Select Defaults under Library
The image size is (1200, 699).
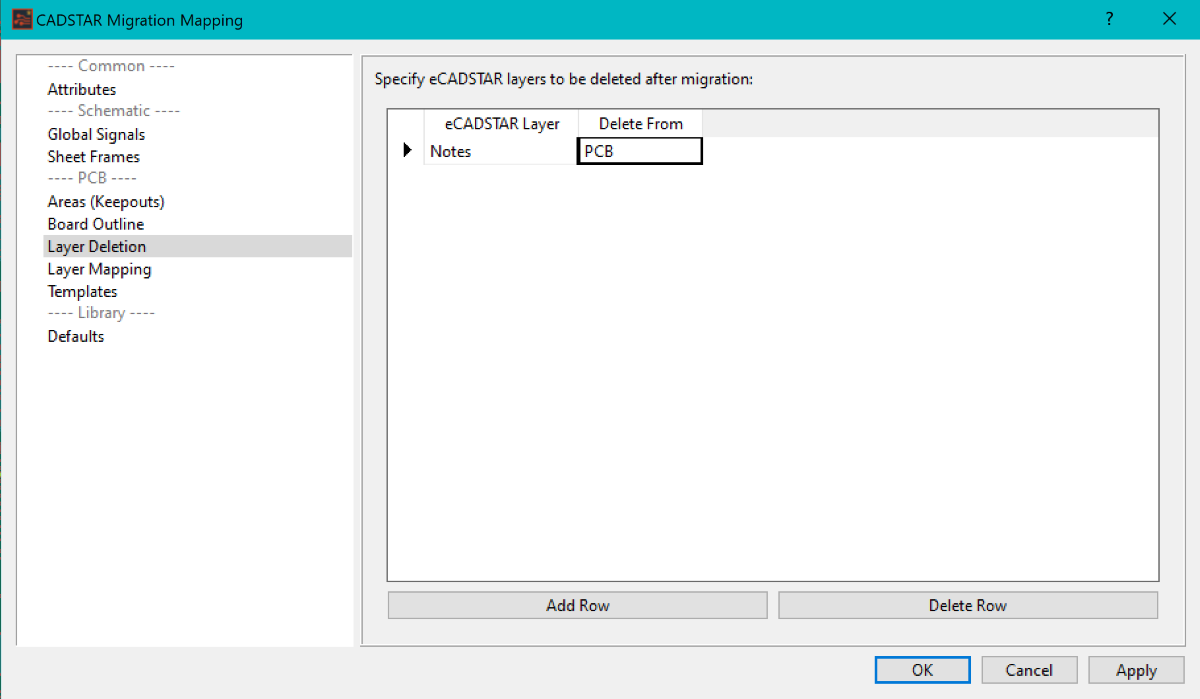pos(76,336)
